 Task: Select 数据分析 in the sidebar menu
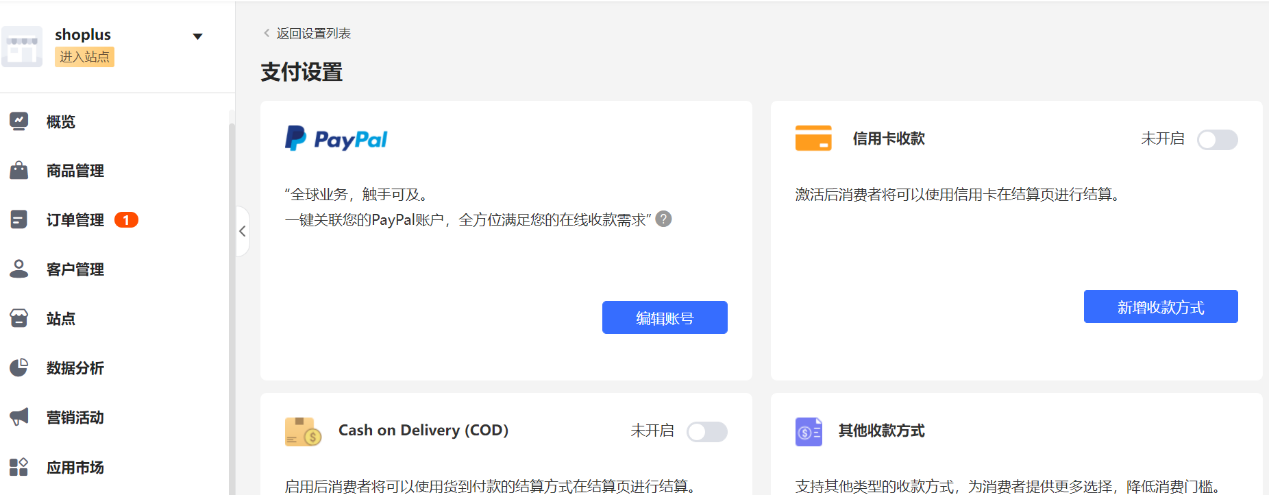75,368
